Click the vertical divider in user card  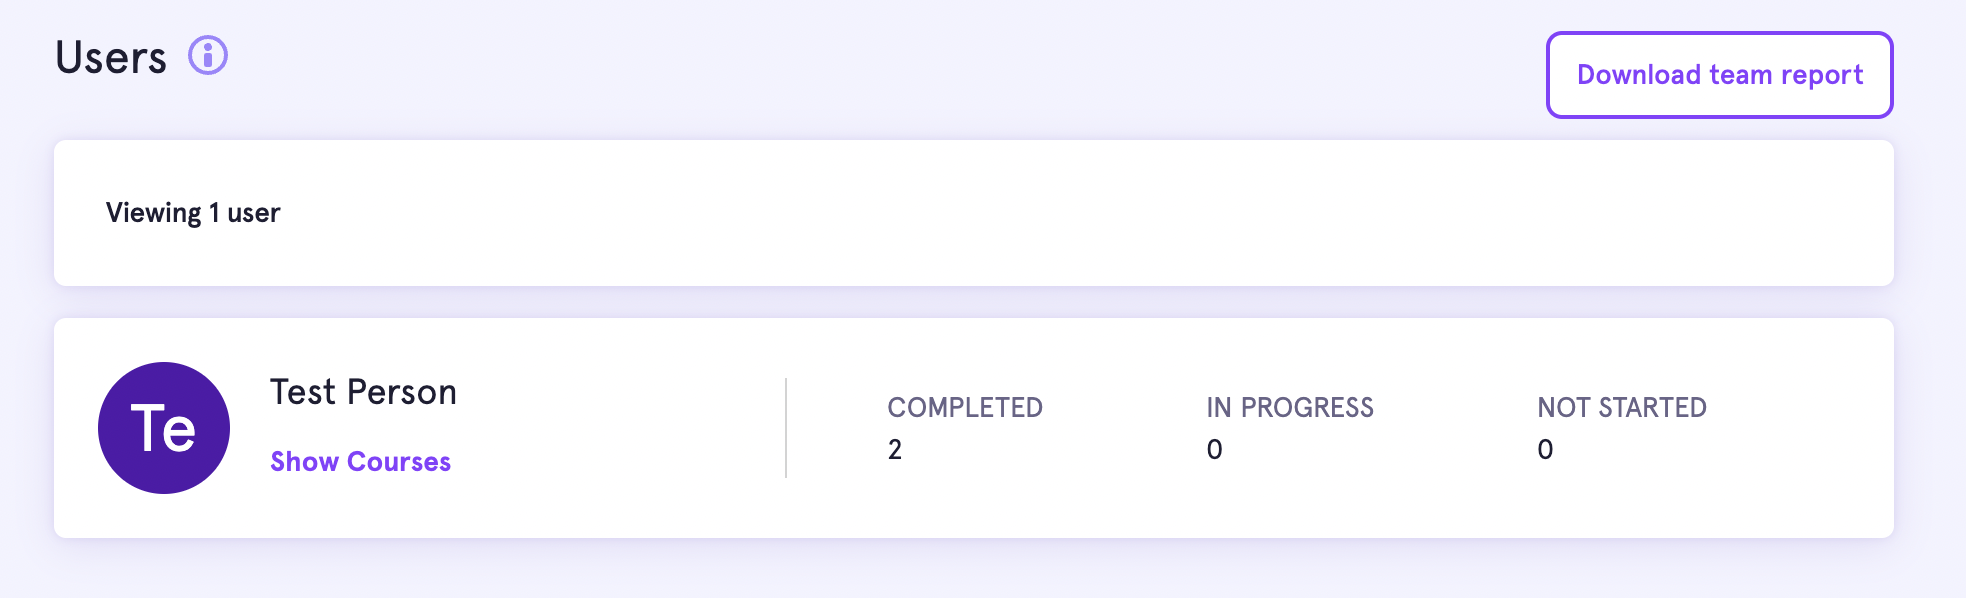(x=786, y=428)
